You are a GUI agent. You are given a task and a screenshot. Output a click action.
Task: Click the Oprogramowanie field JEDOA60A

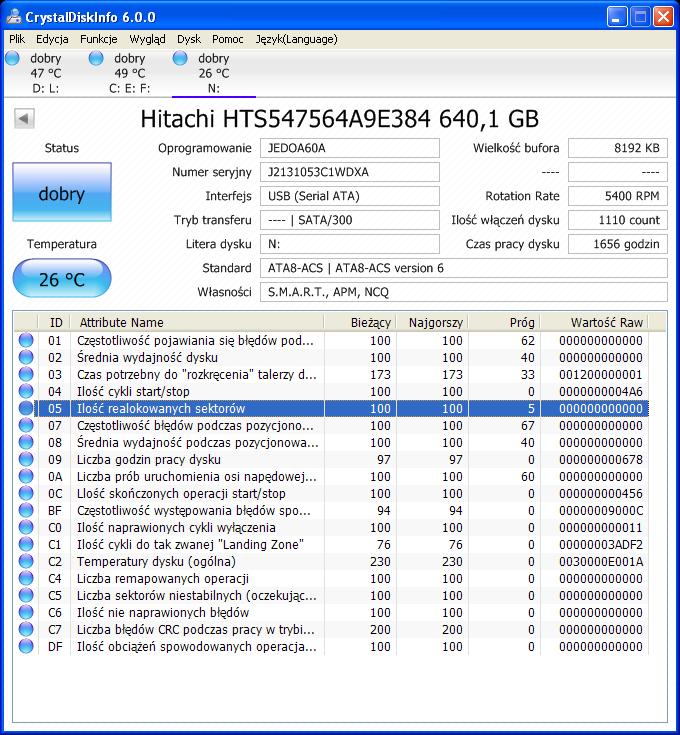point(350,148)
